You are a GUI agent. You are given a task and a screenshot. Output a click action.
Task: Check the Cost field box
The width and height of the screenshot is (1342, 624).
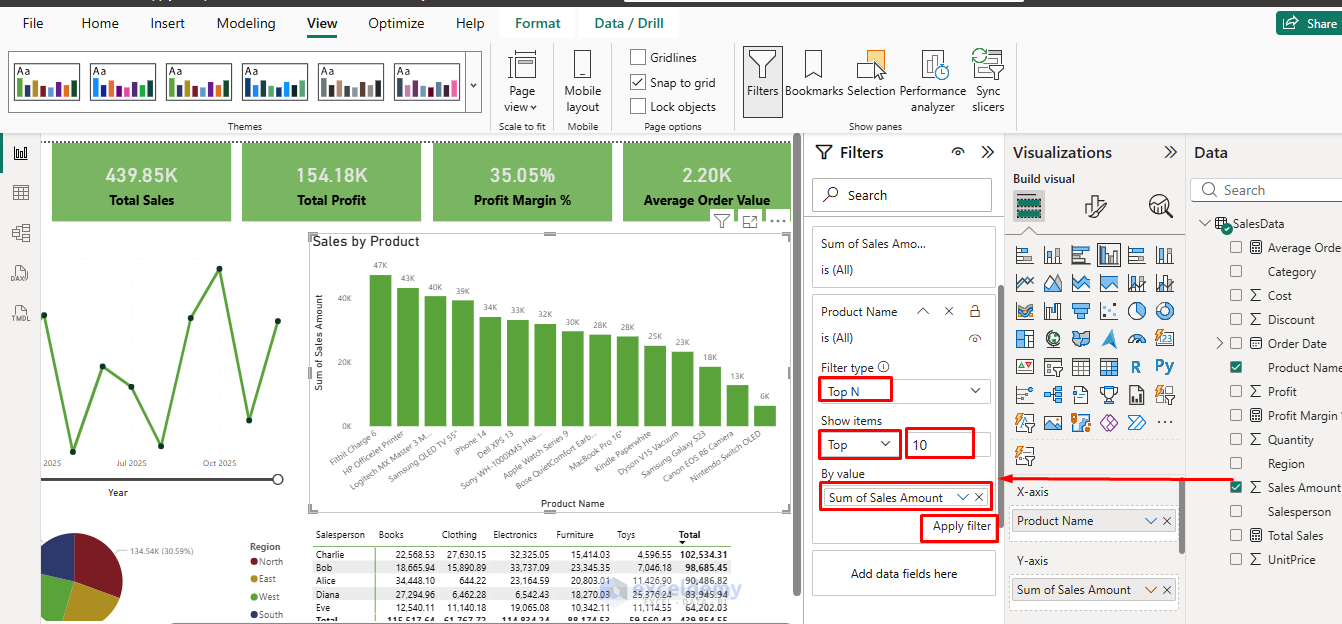[1236, 295]
